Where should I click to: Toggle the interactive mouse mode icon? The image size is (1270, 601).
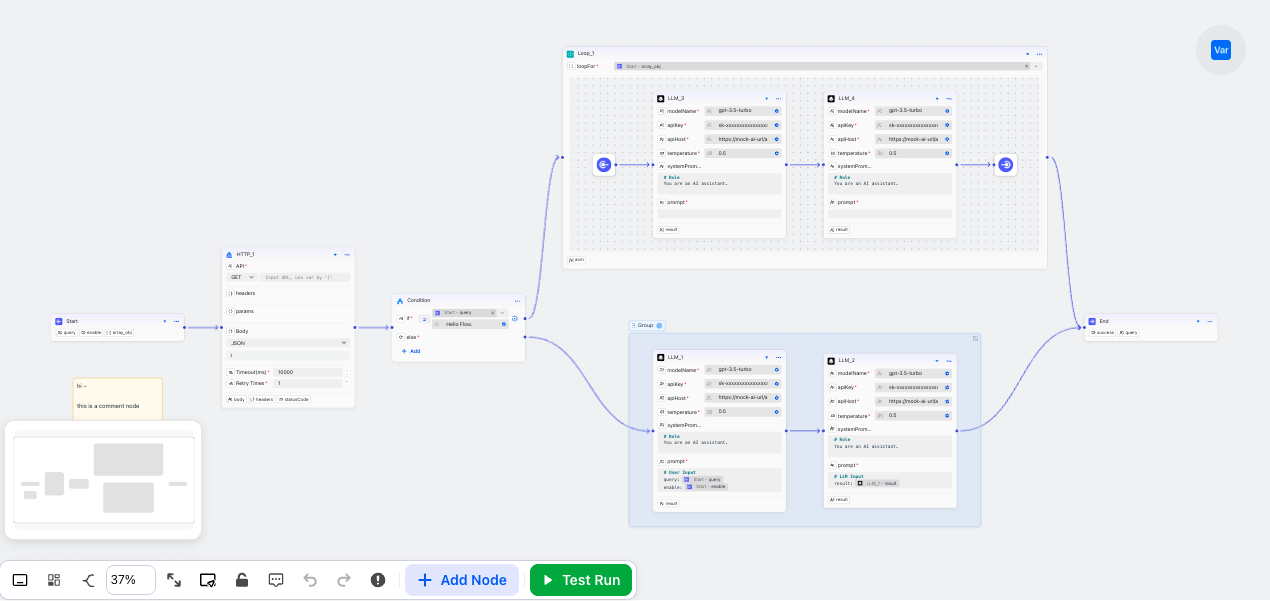[x=20, y=580]
